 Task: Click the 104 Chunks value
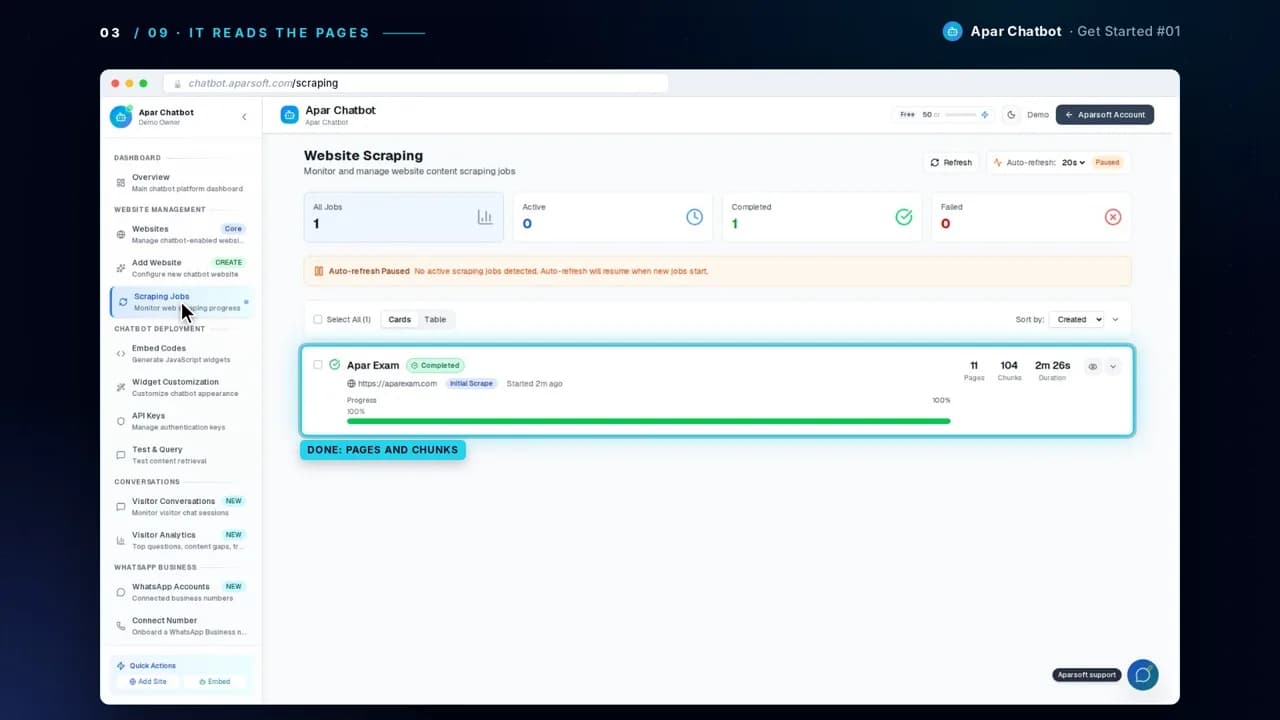click(x=1009, y=366)
